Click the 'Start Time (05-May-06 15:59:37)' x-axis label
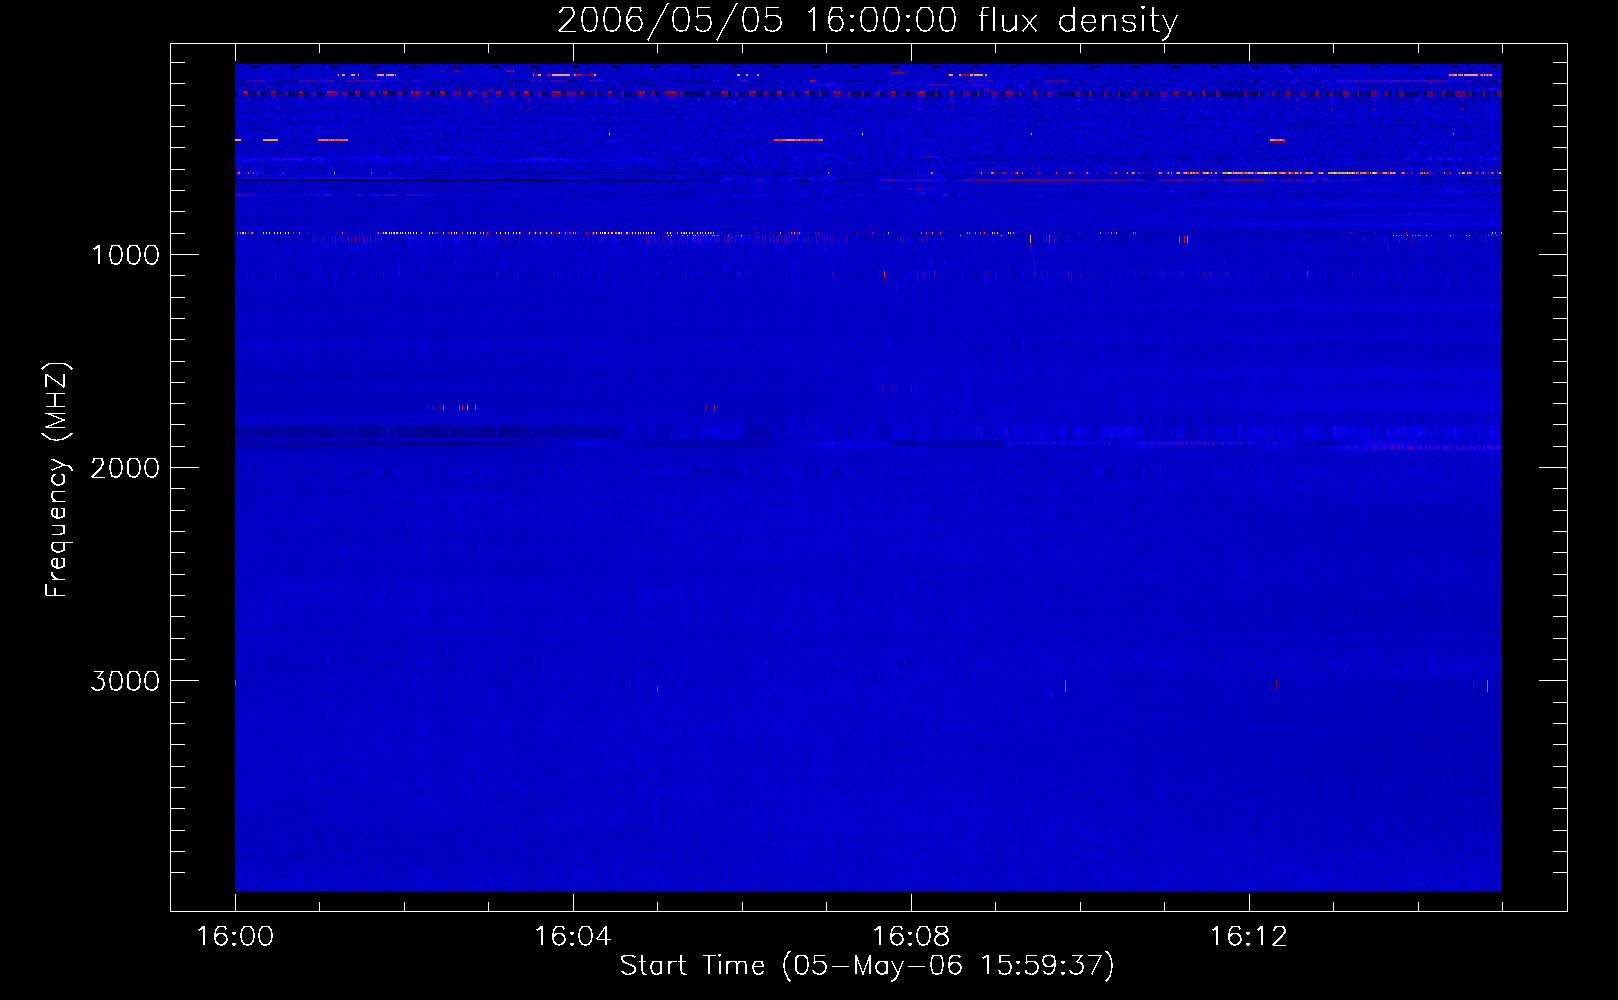The height and width of the screenshot is (1000, 1618). tap(867, 966)
